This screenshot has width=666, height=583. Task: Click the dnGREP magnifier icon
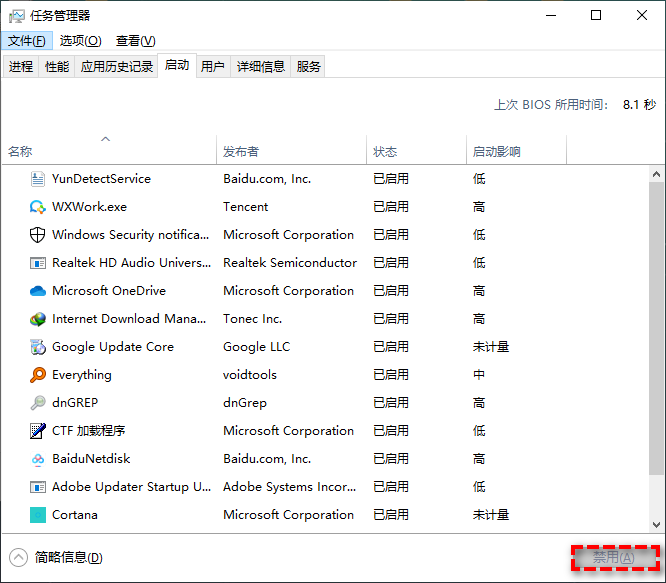(x=37, y=403)
